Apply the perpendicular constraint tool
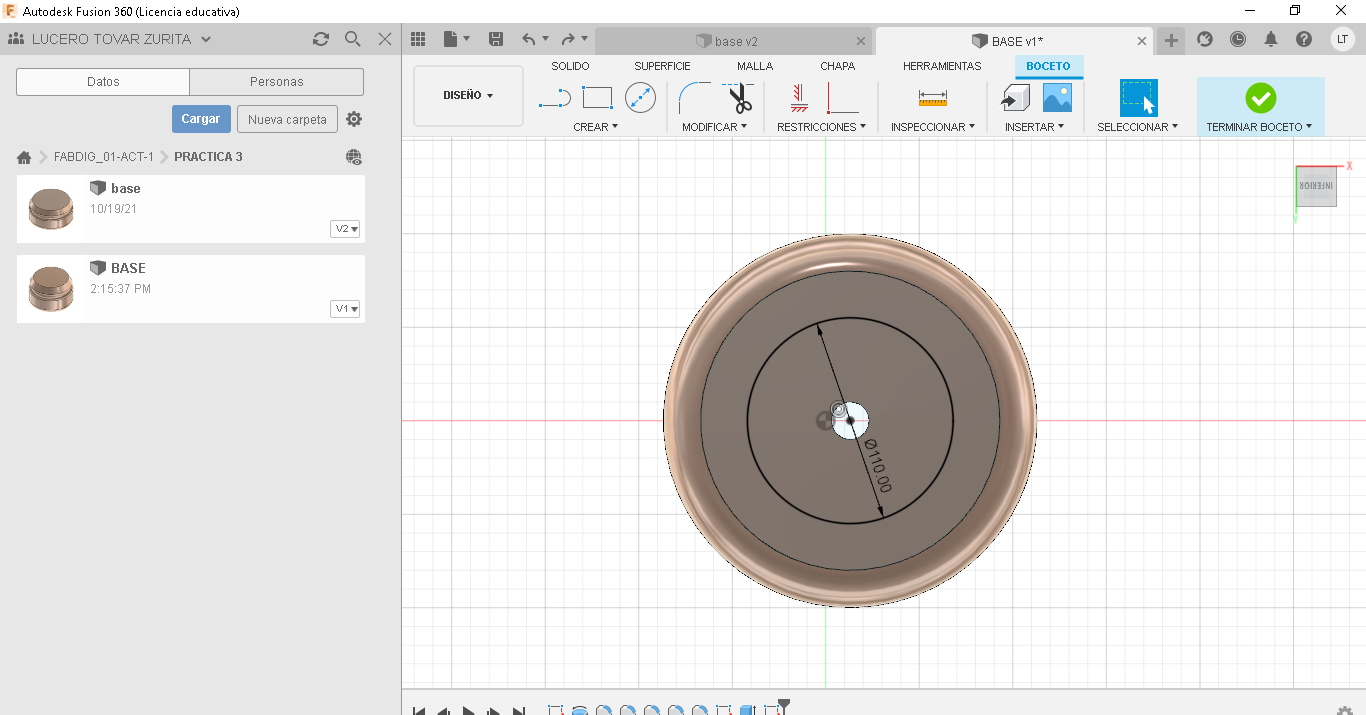 843,98
